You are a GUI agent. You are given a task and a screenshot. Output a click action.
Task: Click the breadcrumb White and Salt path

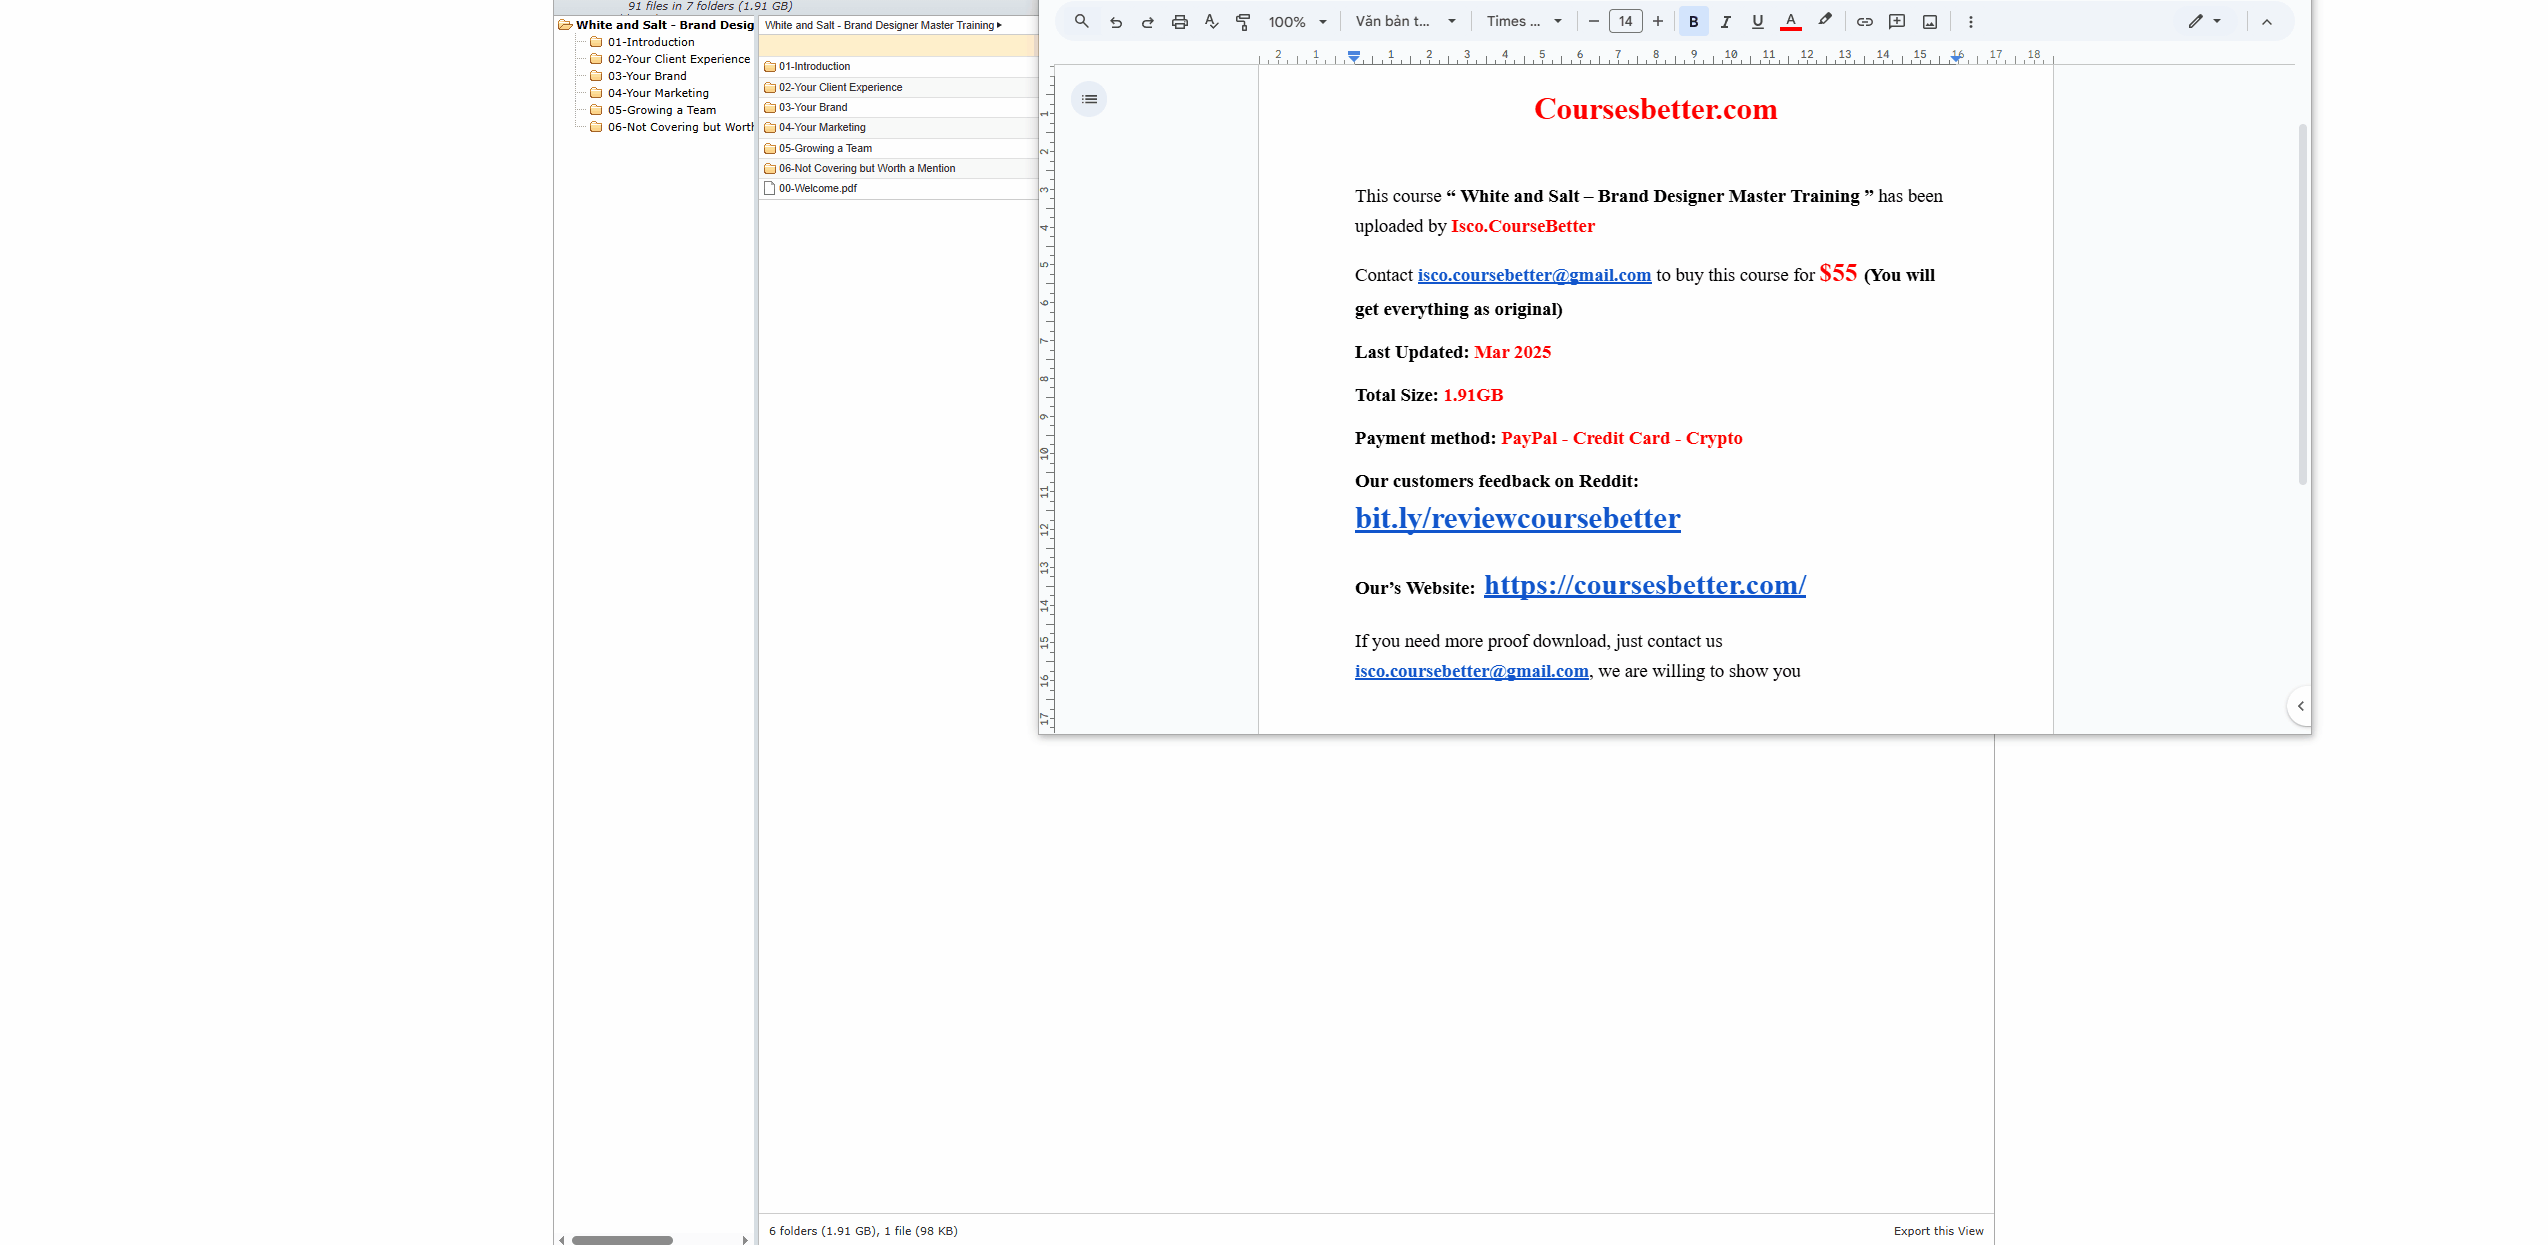(879, 25)
